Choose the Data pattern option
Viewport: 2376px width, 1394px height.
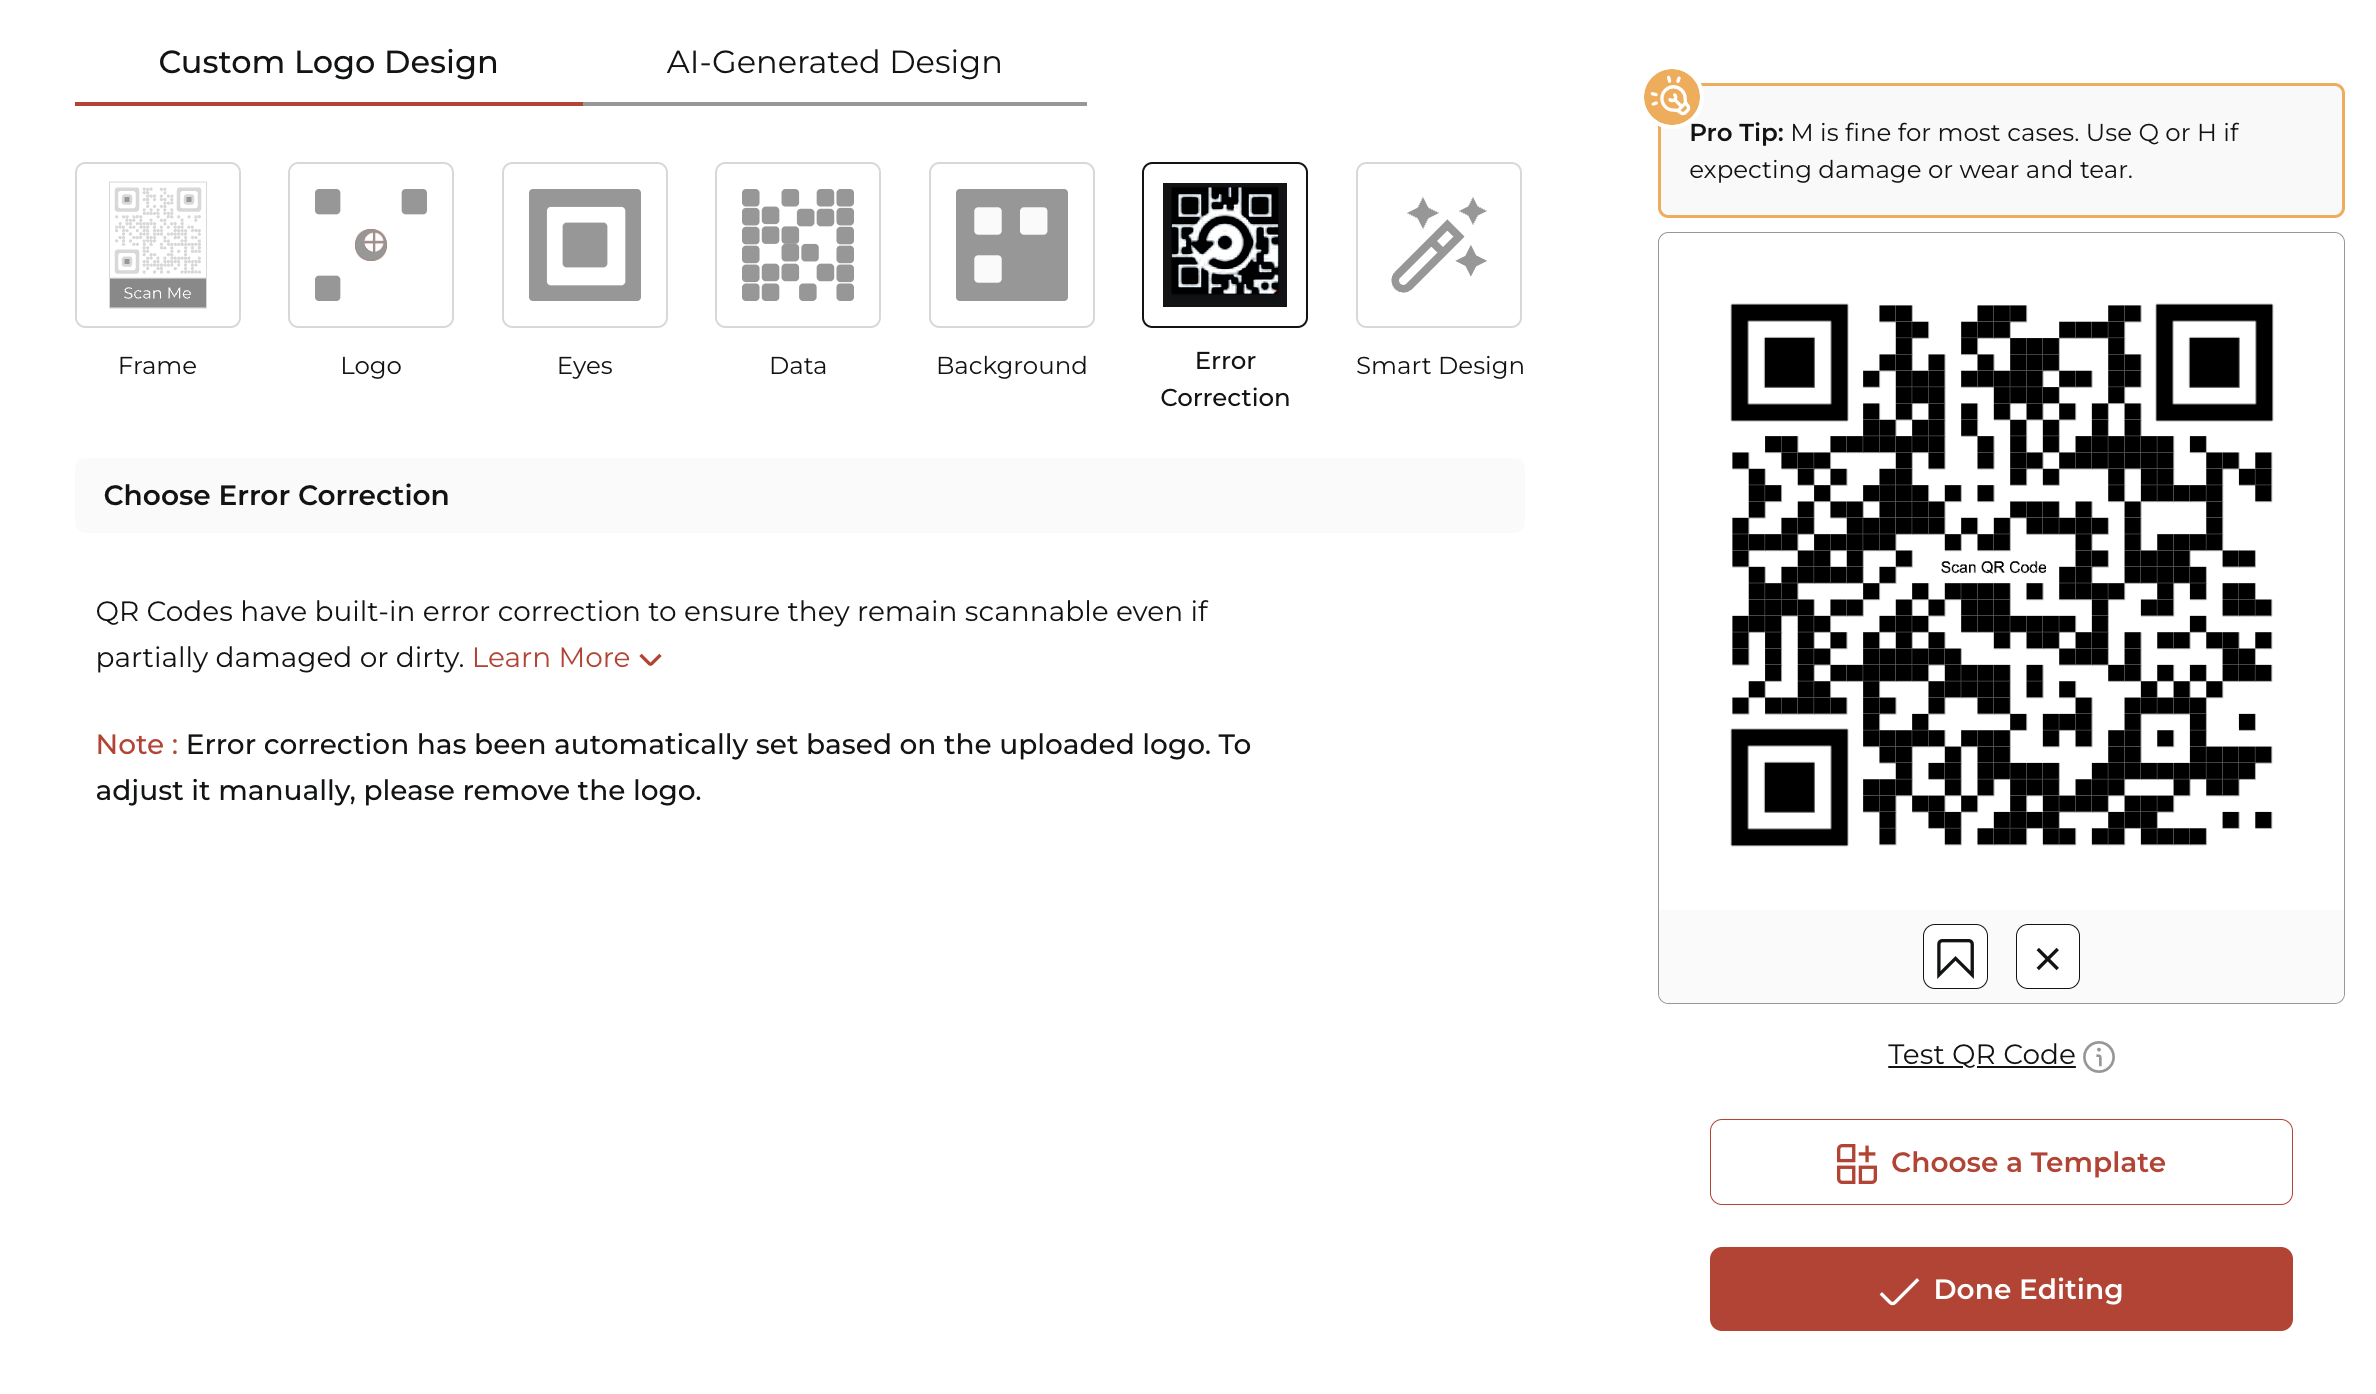[x=798, y=245]
